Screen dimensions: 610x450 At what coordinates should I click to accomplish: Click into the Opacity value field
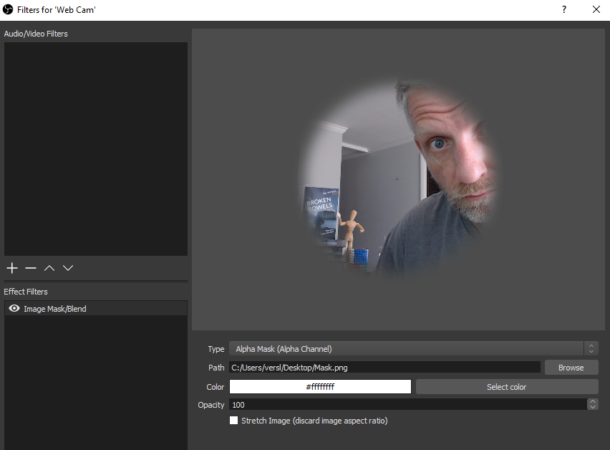tap(408, 404)
